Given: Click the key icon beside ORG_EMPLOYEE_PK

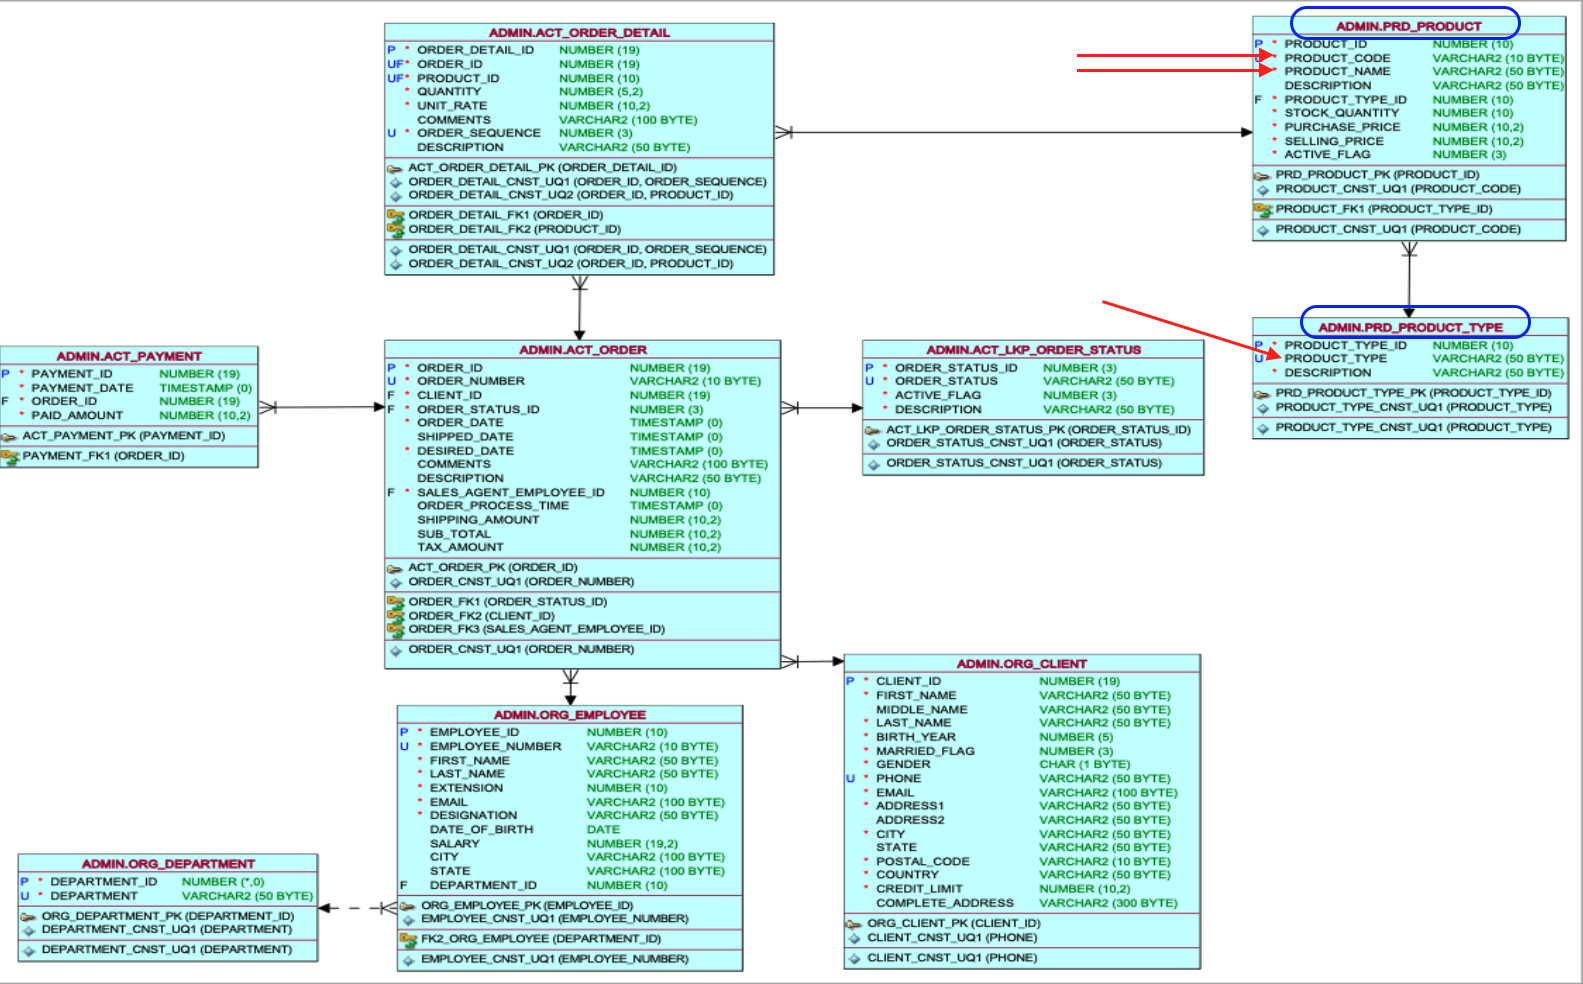Looking at the screenshot, I should (x=408, y=906).
